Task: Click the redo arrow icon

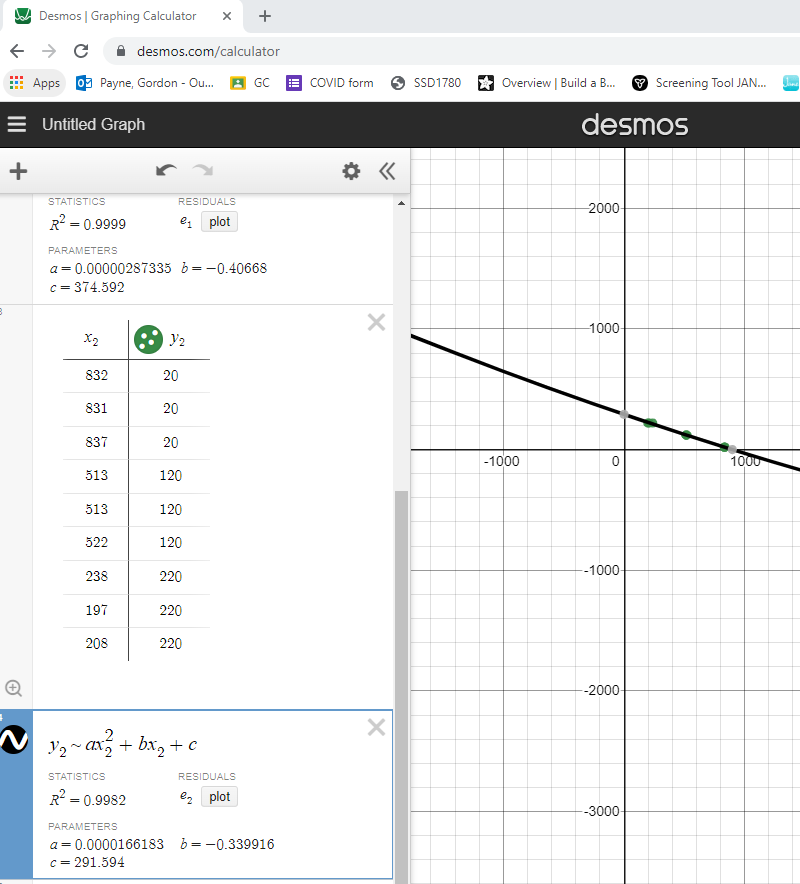Action: [202, 170]
